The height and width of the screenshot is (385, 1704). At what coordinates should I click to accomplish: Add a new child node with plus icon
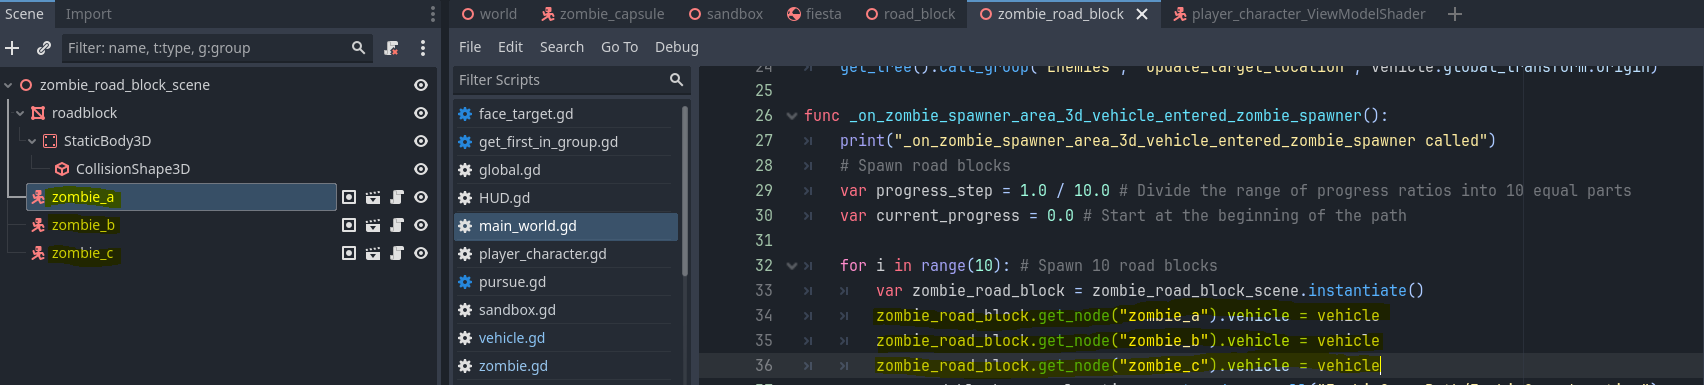pos(12,48)
